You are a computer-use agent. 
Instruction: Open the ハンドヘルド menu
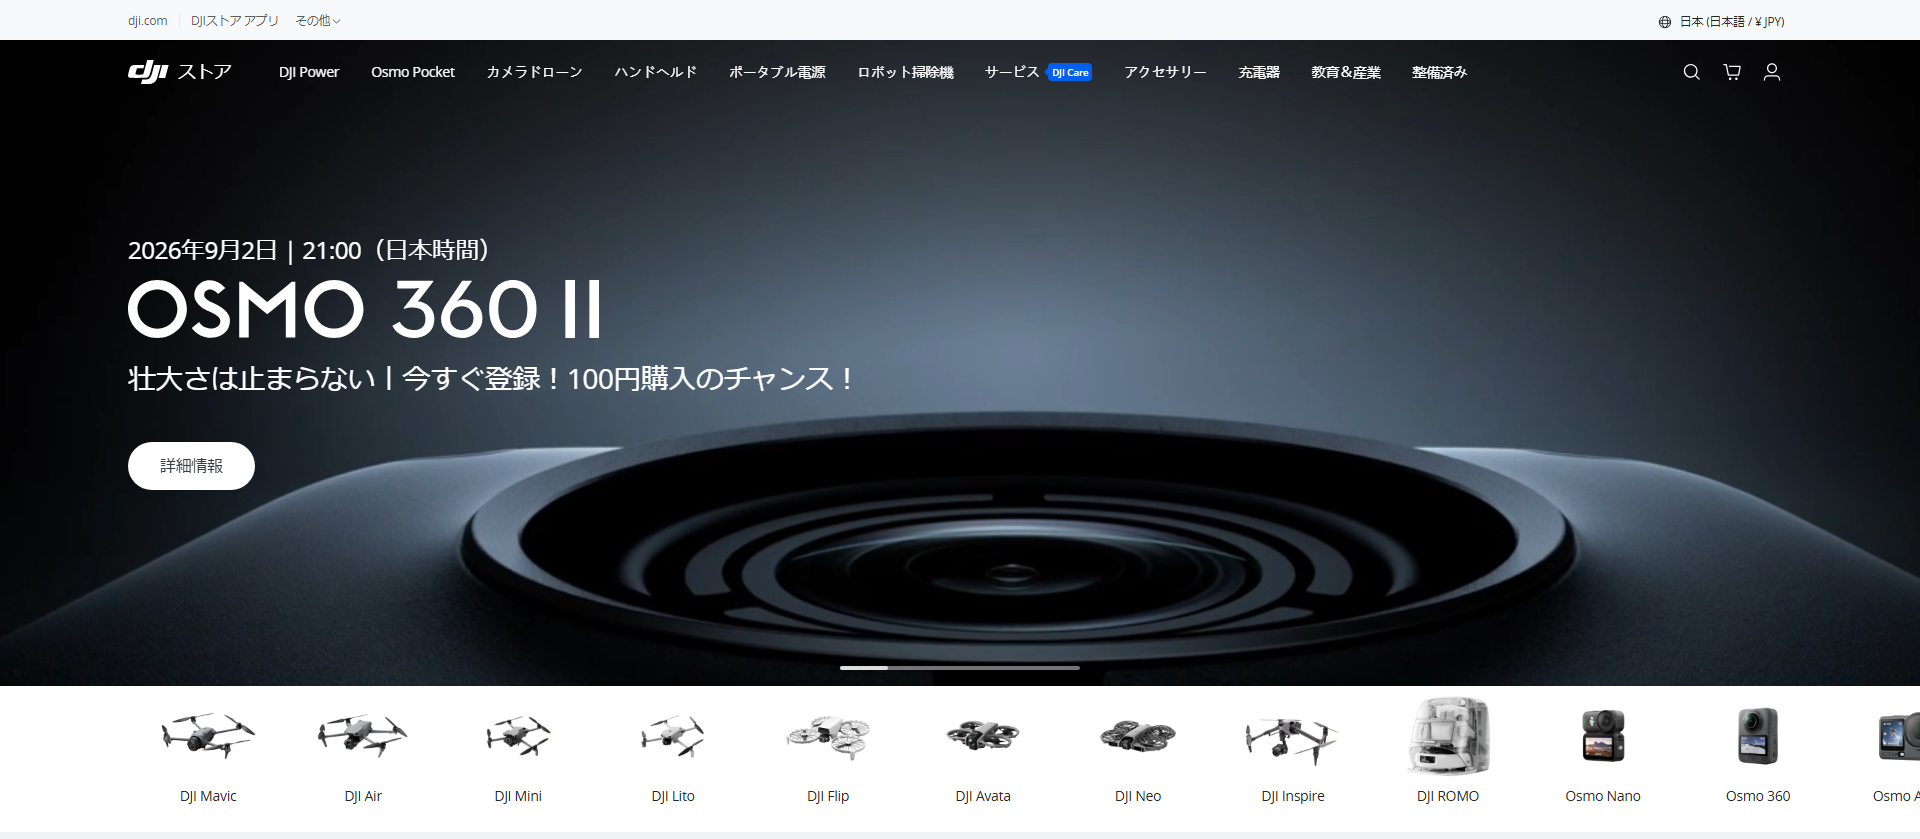[656, 72]
